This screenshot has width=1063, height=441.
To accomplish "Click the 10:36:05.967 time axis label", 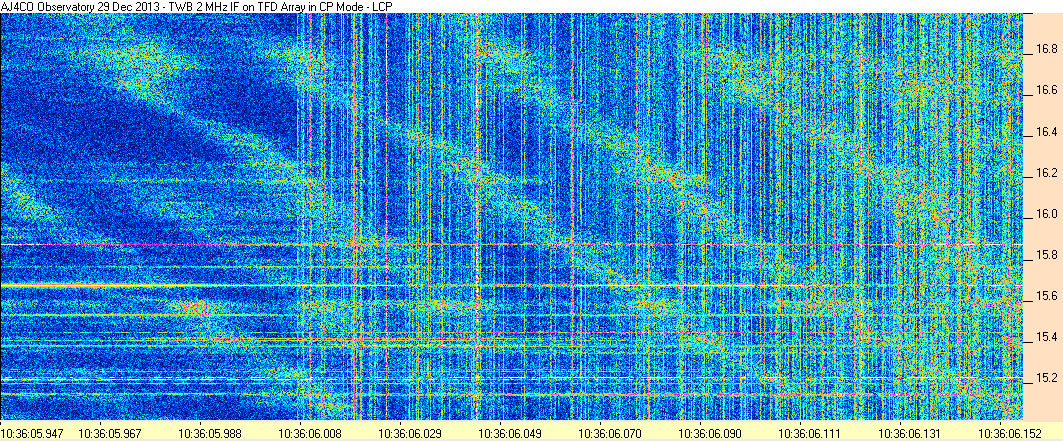I will pos(108,432).
